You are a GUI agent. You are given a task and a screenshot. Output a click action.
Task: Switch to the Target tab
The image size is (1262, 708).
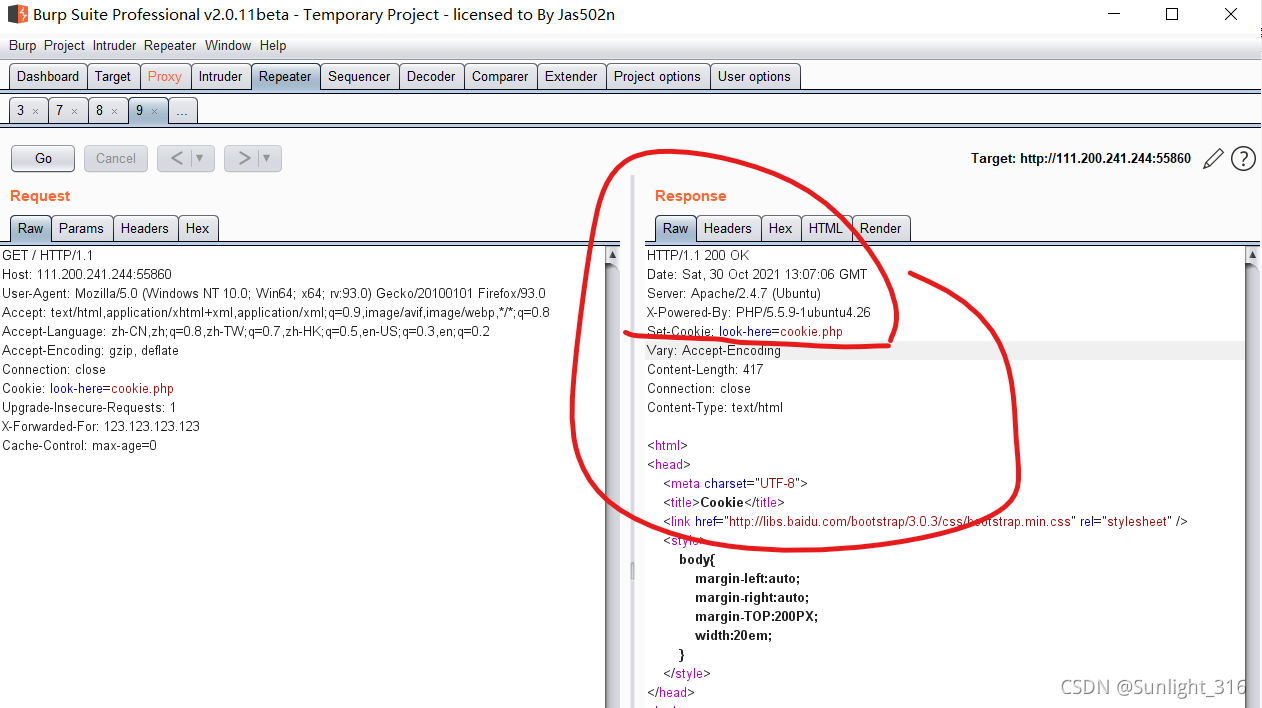113,76
